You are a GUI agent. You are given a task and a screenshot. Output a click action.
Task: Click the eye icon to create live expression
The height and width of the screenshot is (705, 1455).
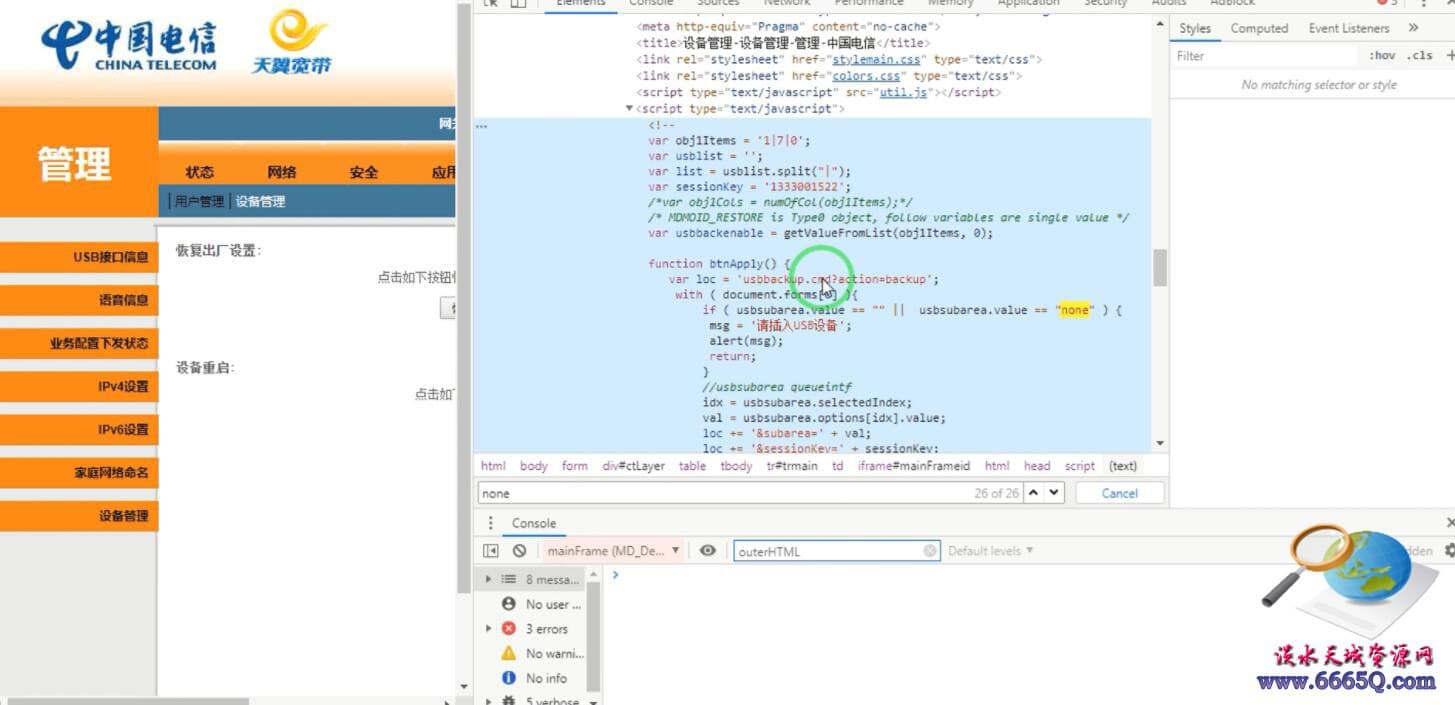coord(708,551)
